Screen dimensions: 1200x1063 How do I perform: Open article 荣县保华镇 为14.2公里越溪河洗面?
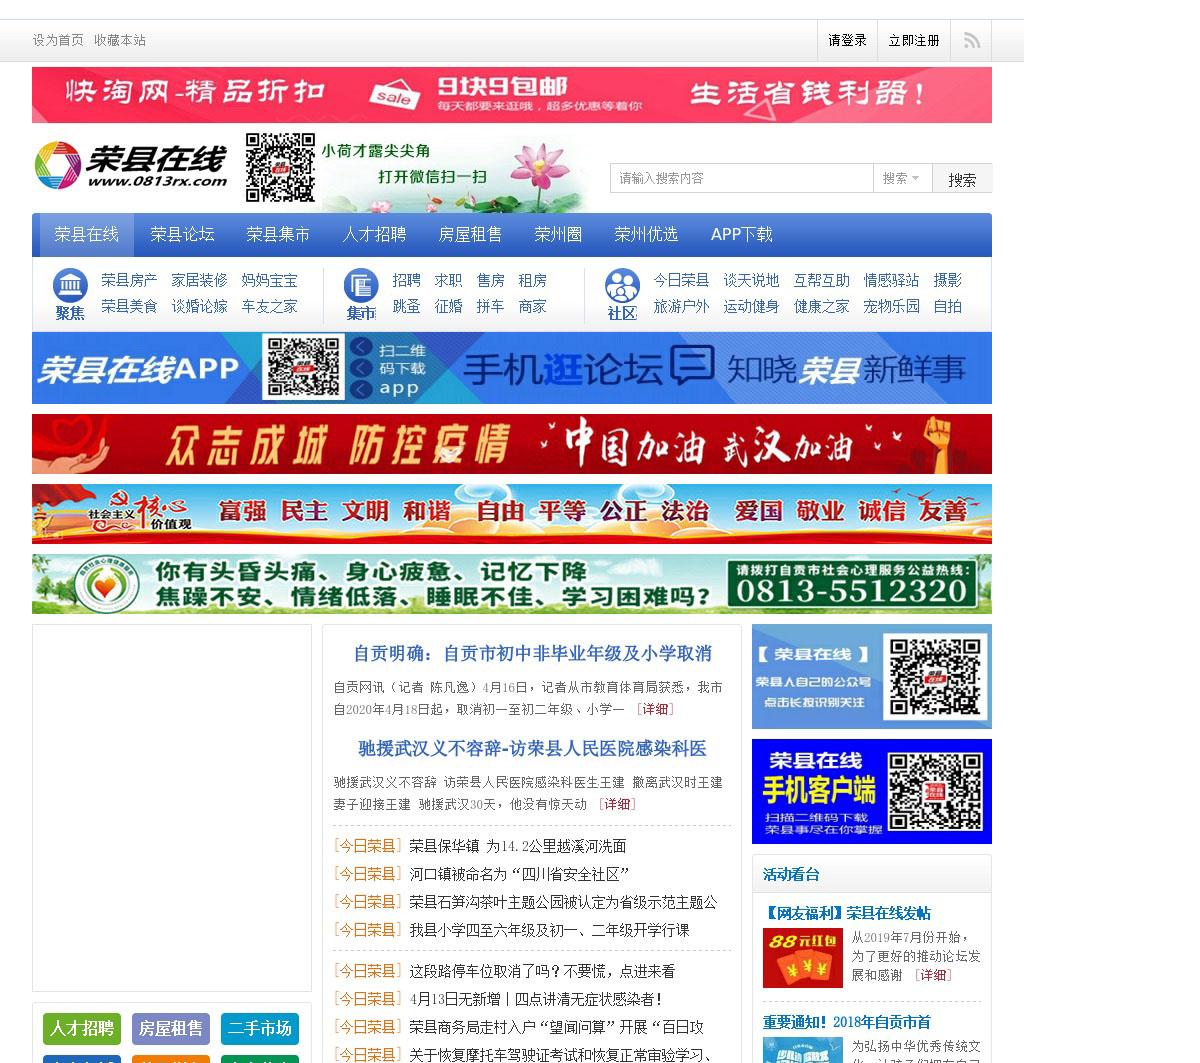pos(517,846)
